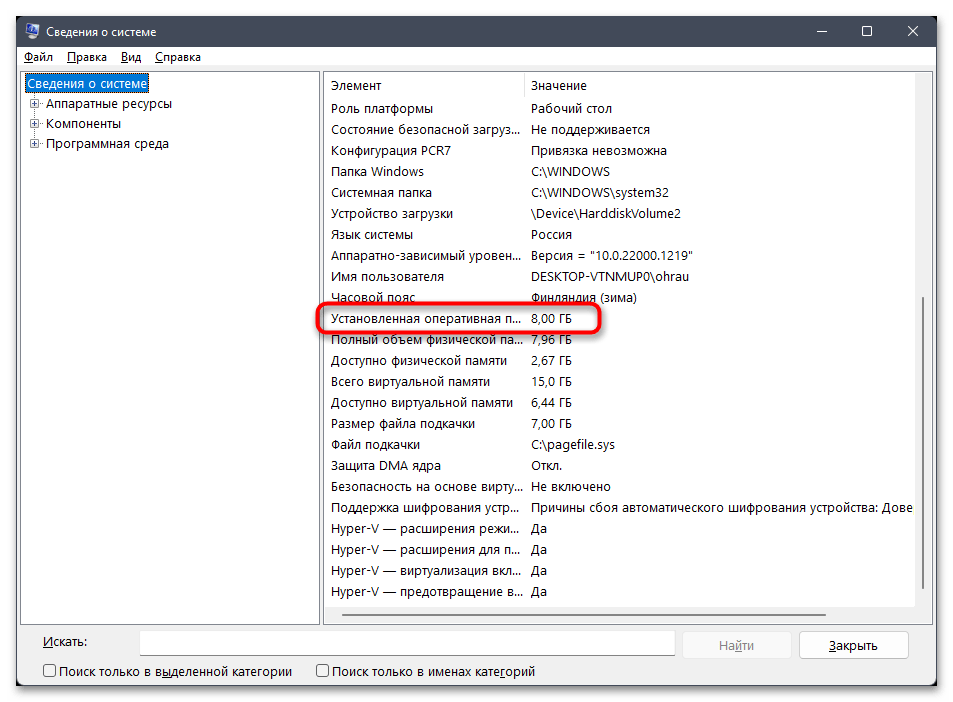
Task: Select Сведения о системе root tree item
Action: pyautogui.click(x=87, y=84)
